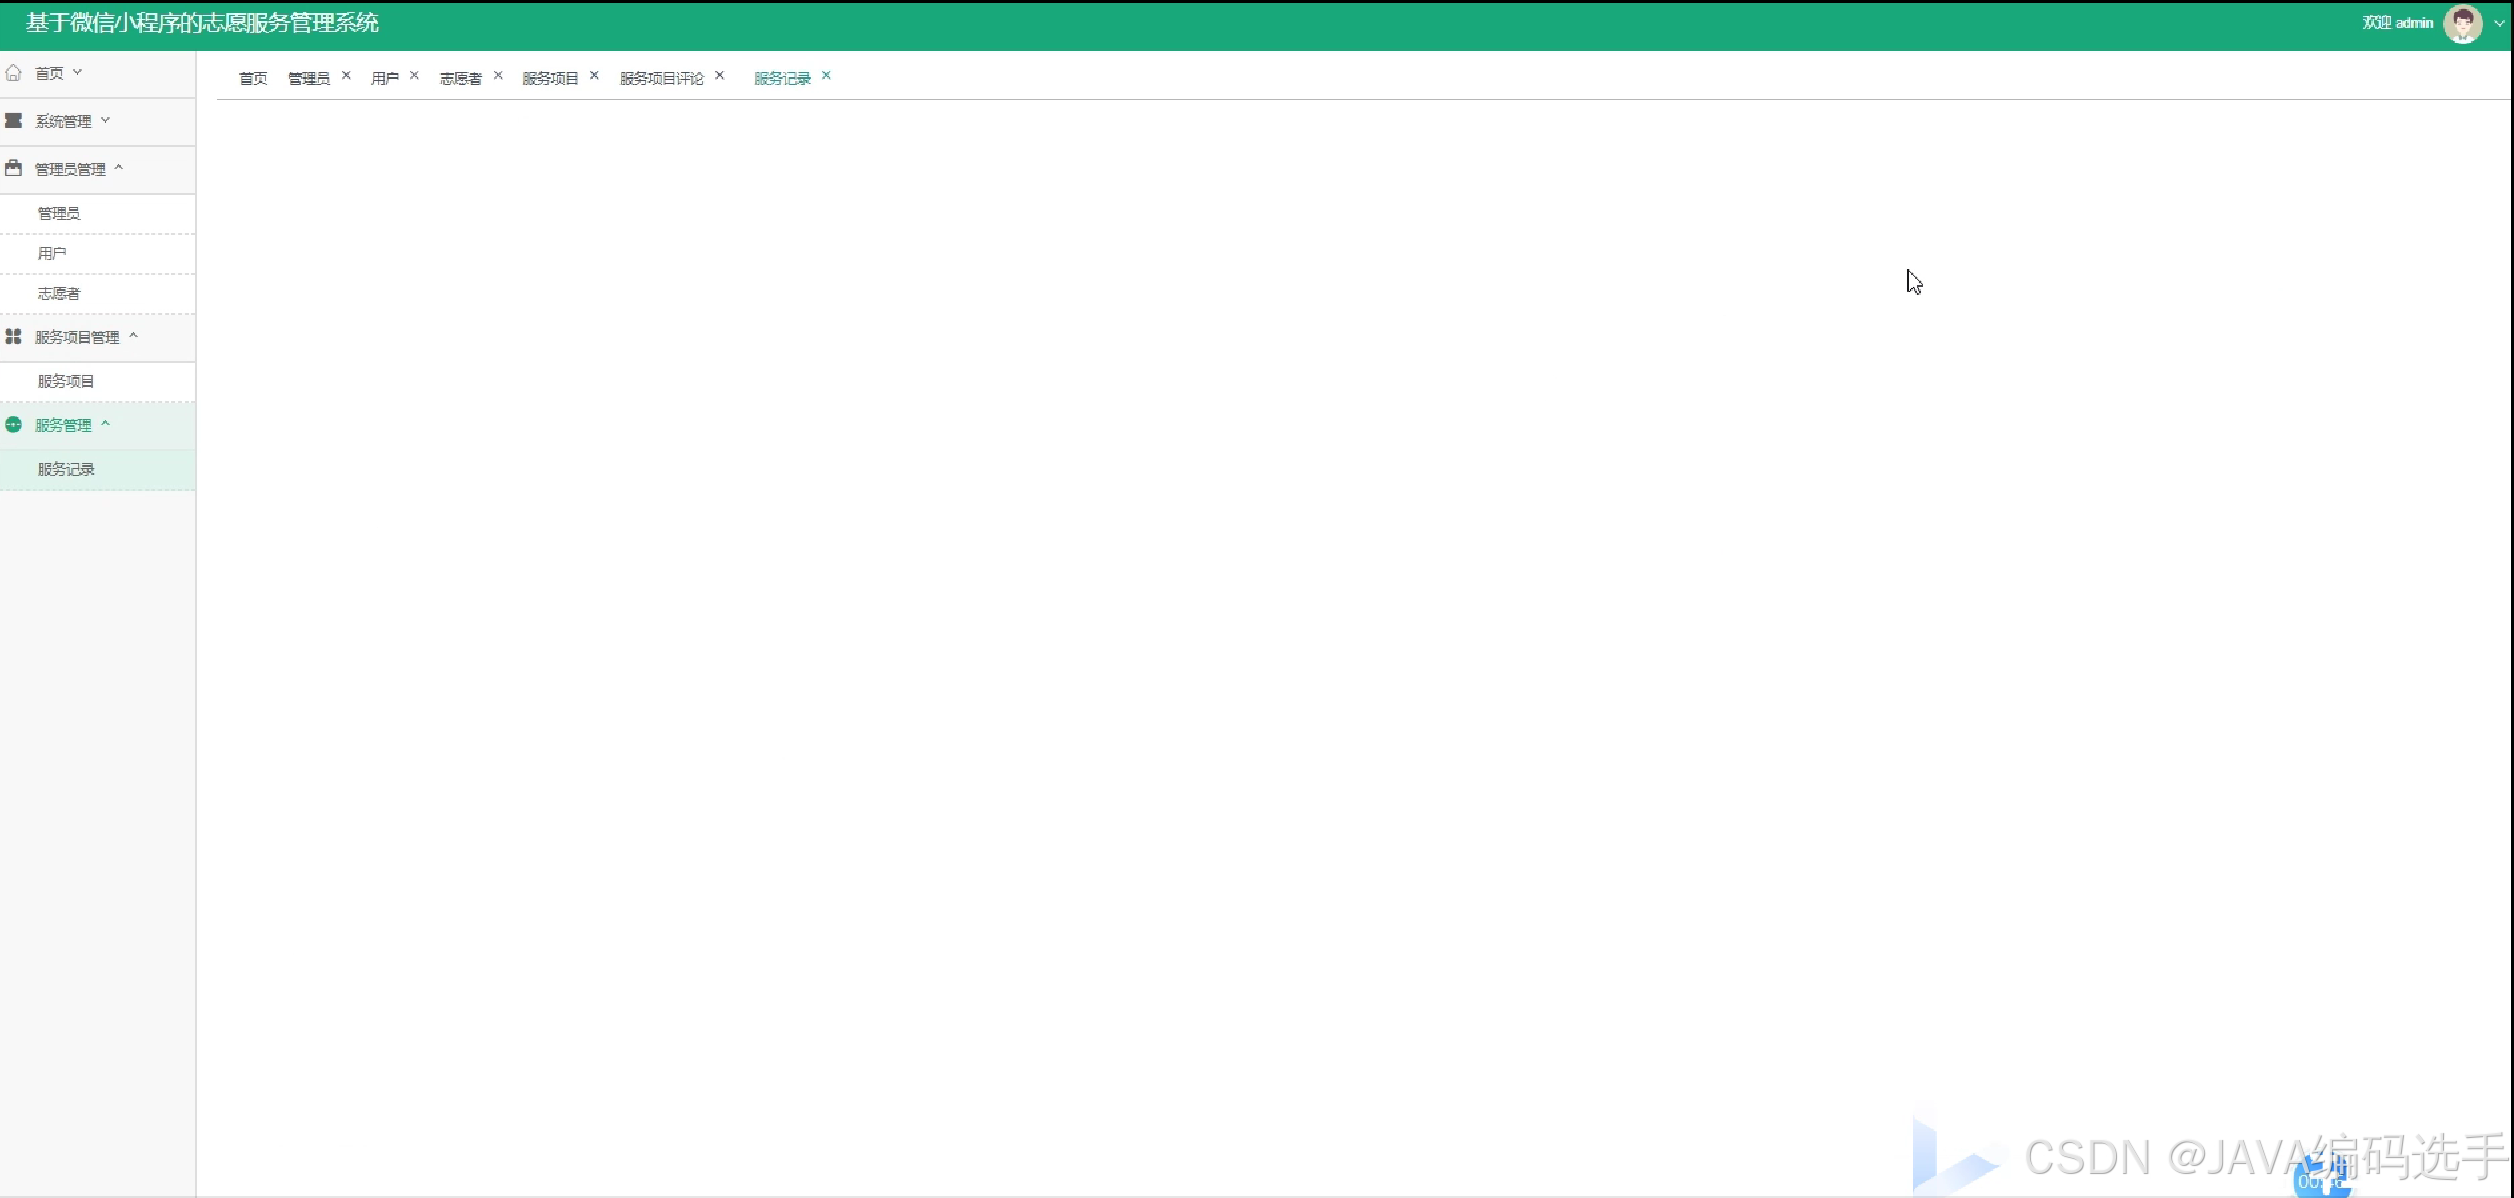Collapse the 服务项目管理 menu section
The width and height of the screenshot is (2514, 1198).
coord(133,336)
